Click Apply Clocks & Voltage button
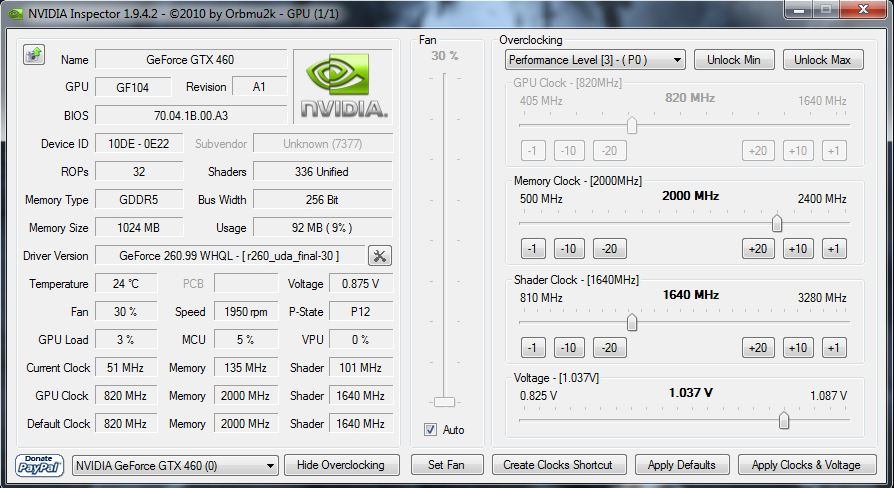 click(806, 465)
